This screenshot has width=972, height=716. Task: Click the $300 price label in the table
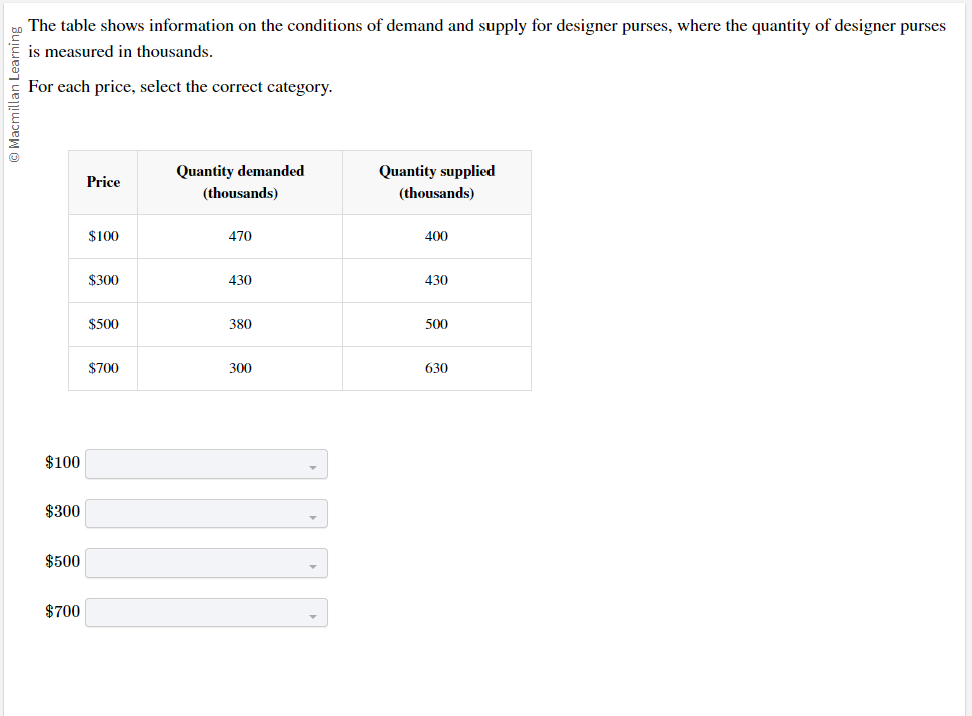pyautogui.click(x=102, y=280)
